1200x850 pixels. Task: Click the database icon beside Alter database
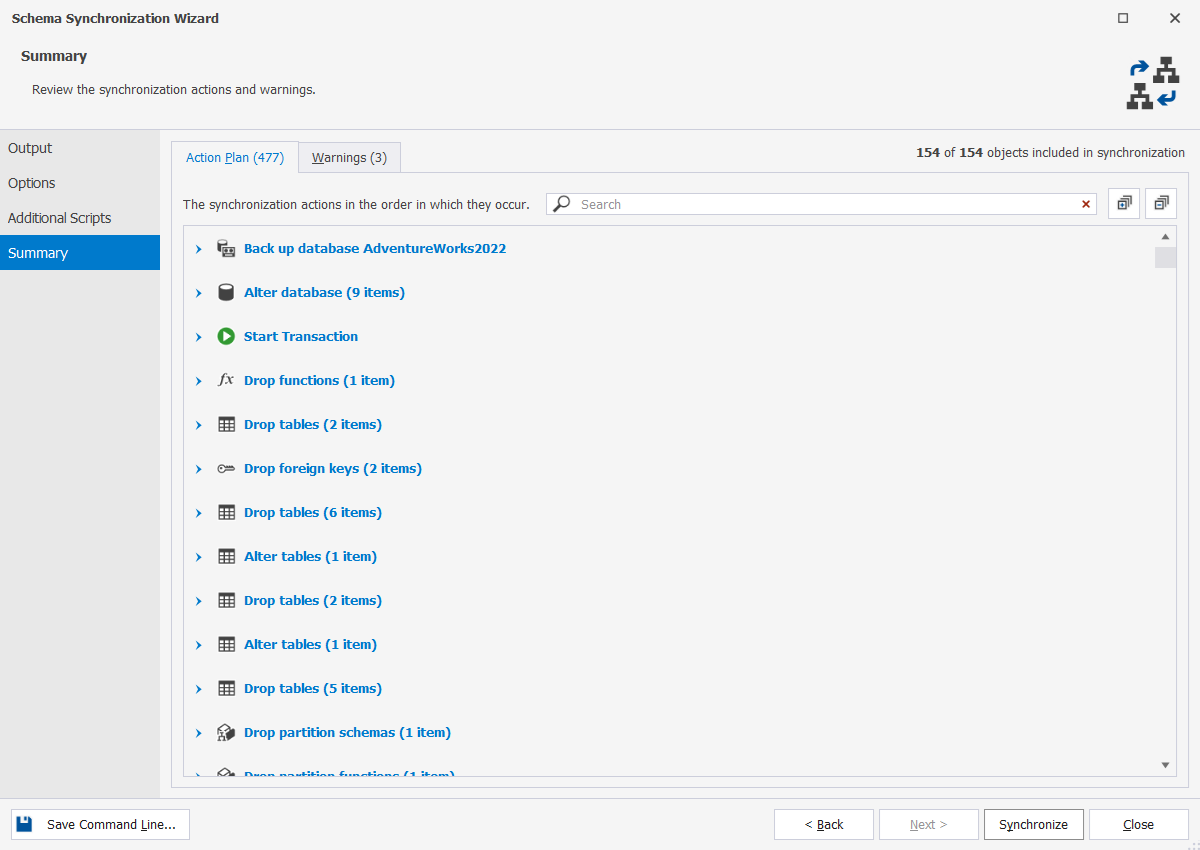(226, 292)
